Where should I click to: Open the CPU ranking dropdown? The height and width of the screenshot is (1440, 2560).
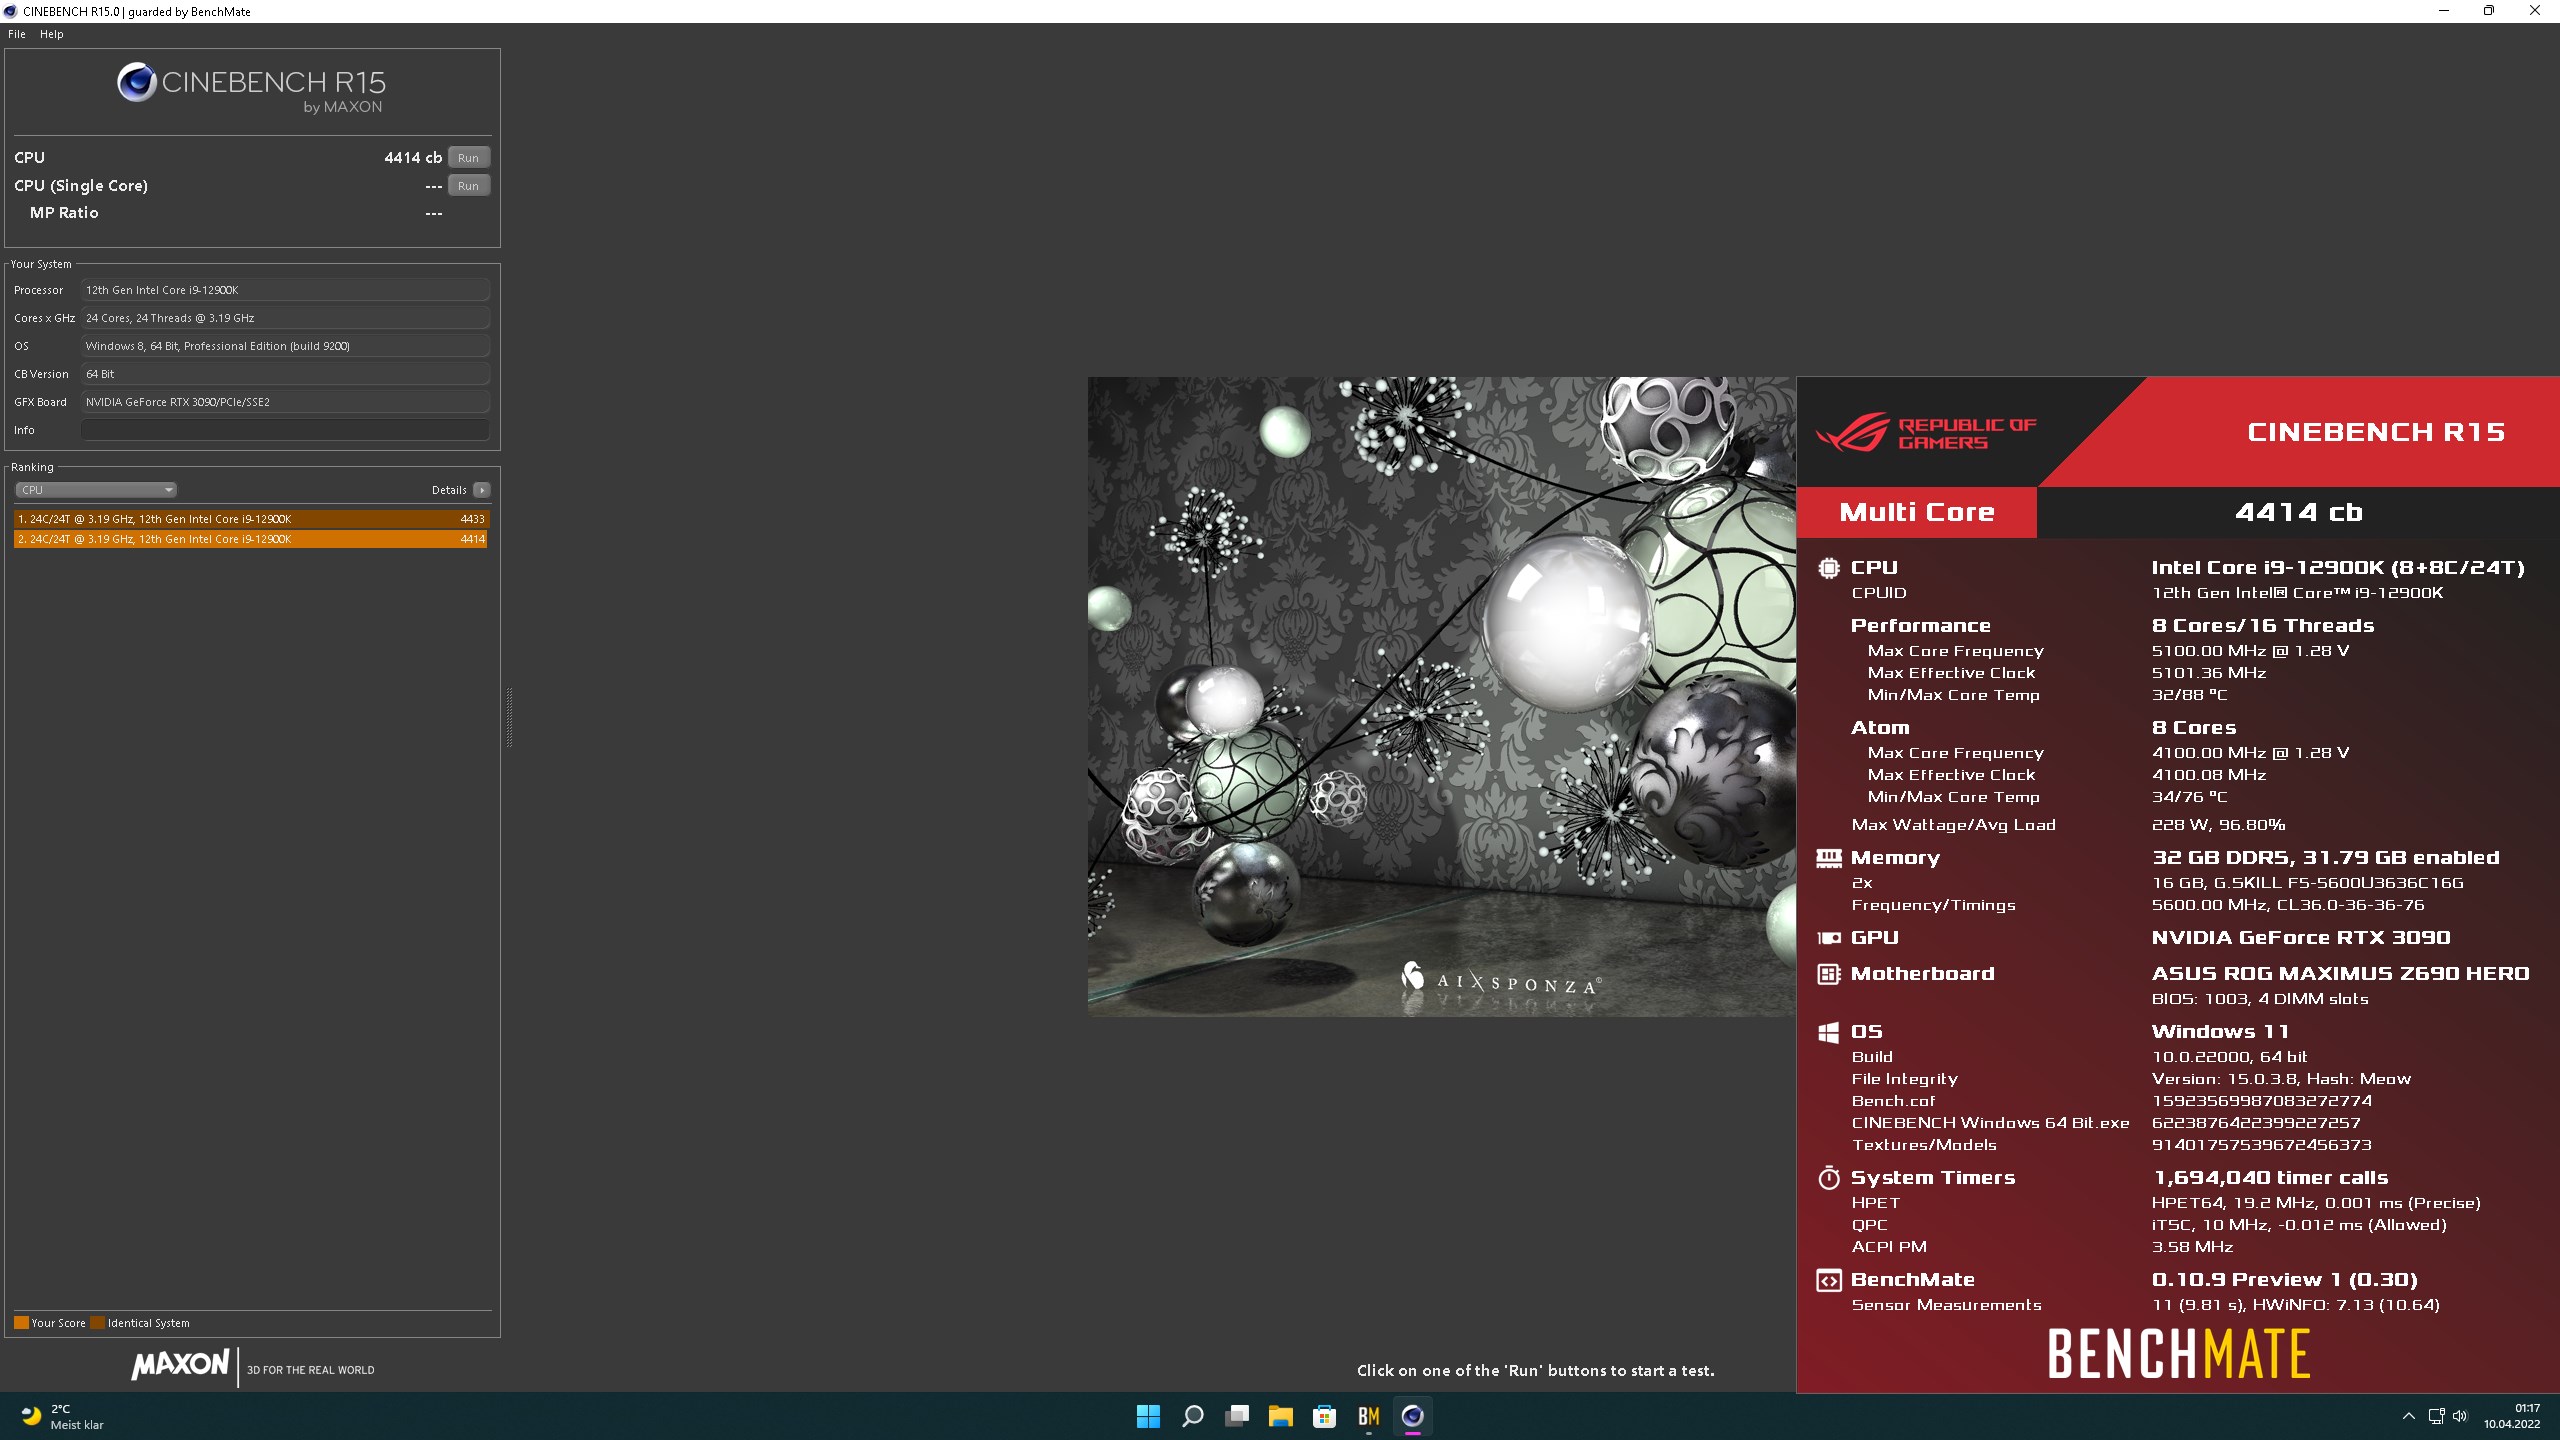[x=96, y=490]
